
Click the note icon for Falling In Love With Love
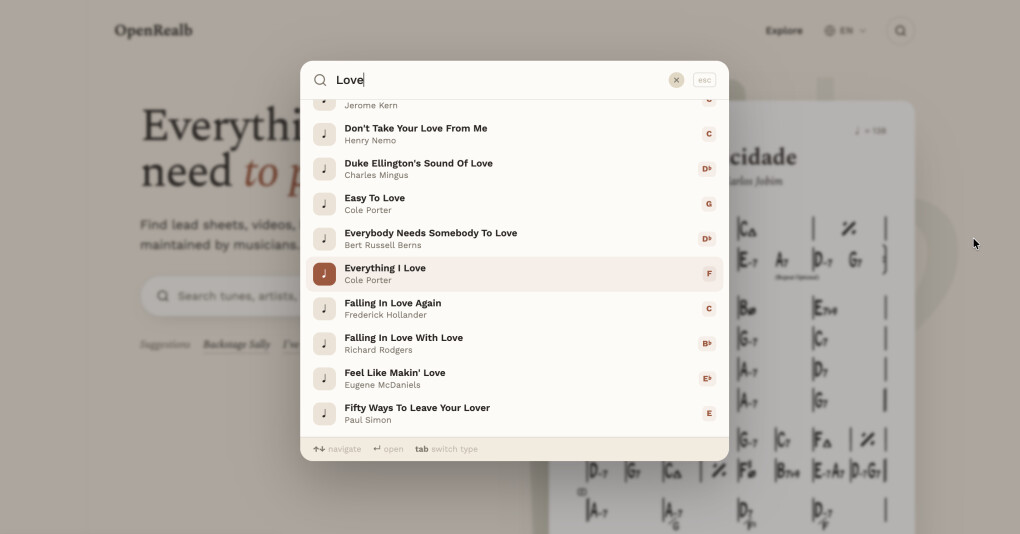coord(324,343)
